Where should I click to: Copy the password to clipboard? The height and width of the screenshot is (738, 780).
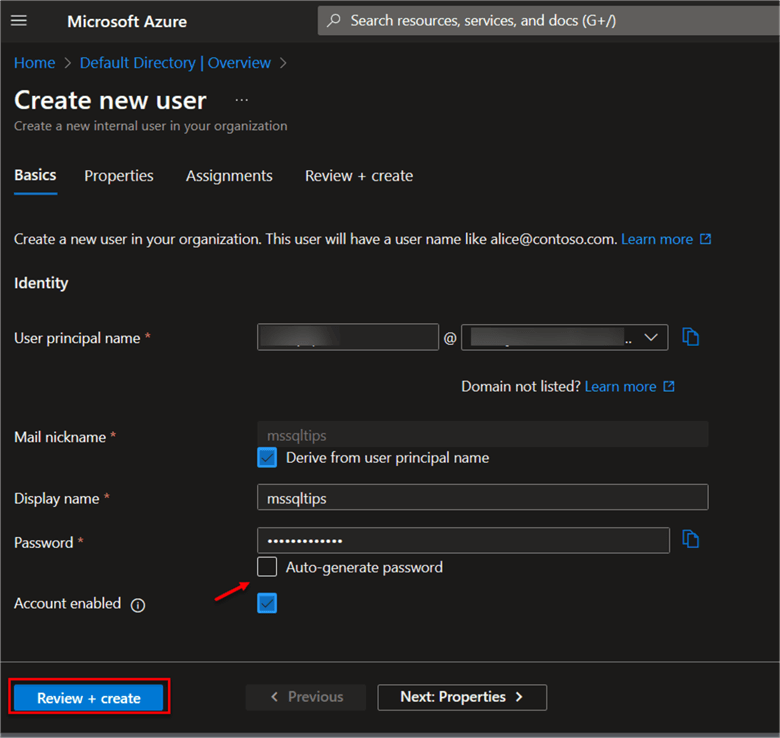point(690,540)
